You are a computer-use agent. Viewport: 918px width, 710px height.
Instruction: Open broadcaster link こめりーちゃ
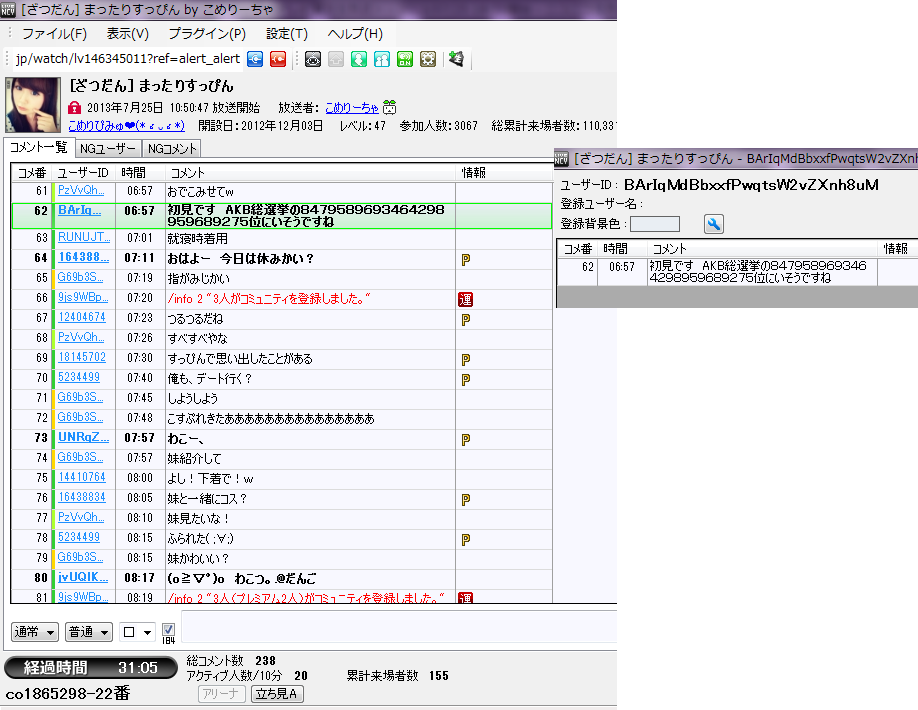(352, 108)
